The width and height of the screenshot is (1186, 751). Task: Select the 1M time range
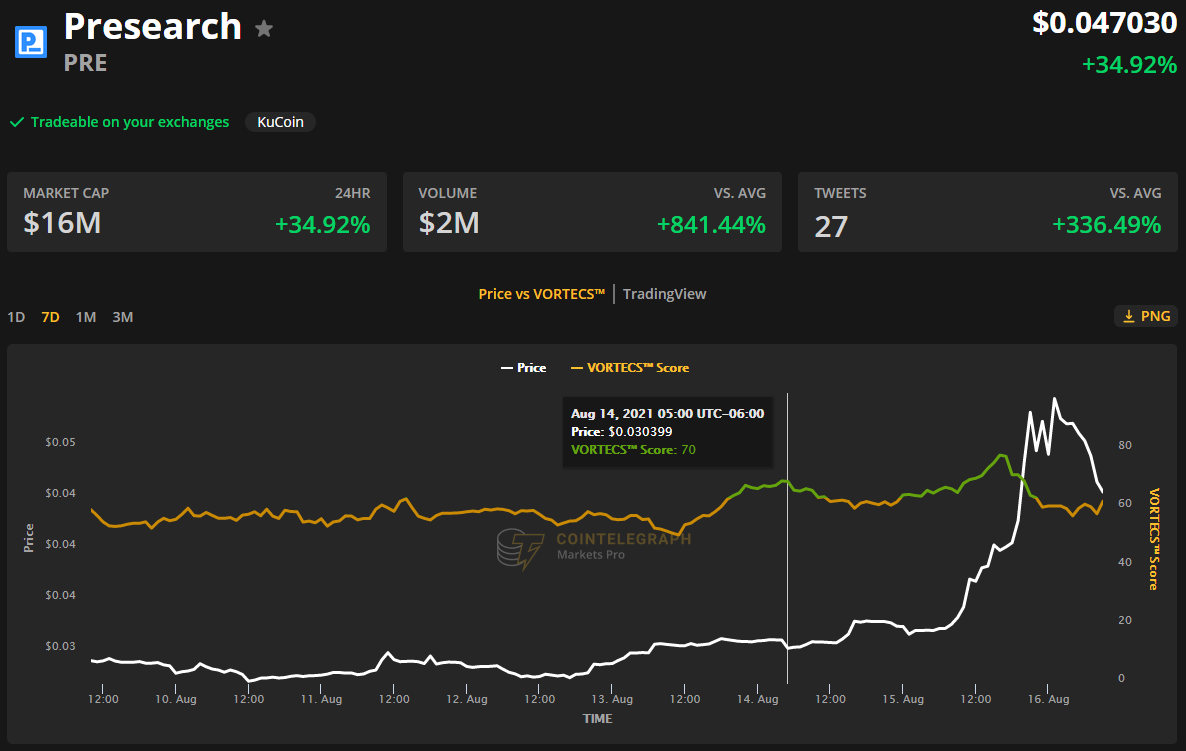[86, 317]
